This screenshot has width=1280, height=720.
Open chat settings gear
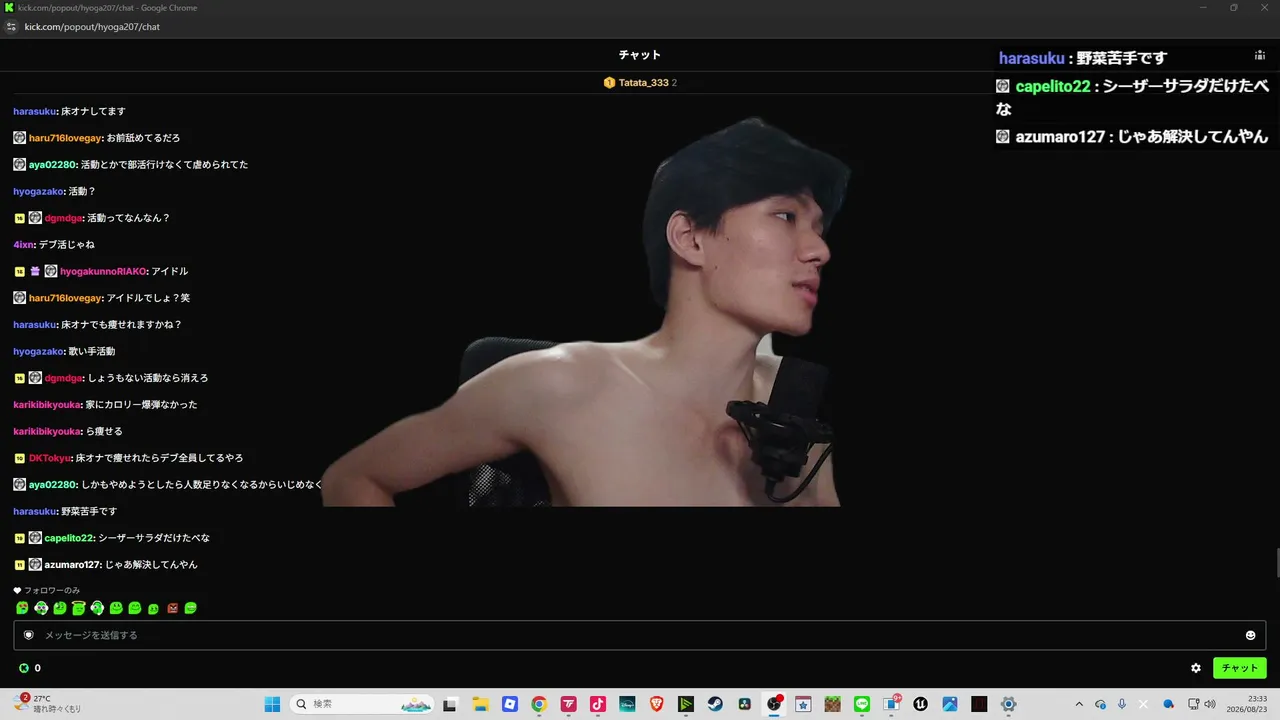coord(1196,668)
